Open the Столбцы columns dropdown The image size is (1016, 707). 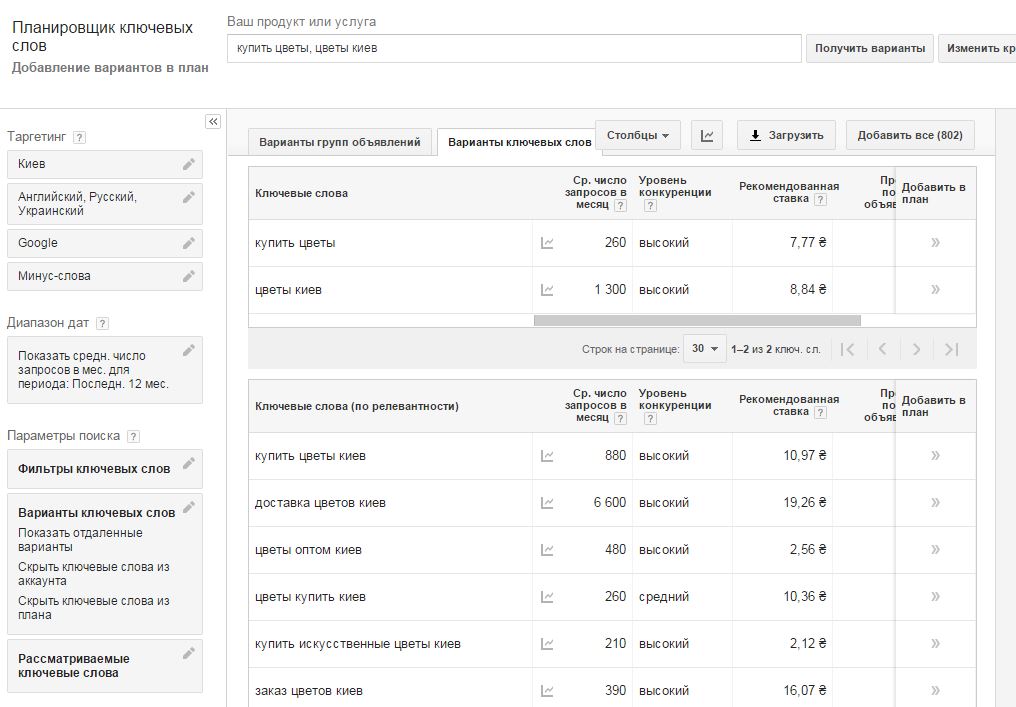point(638,135)
